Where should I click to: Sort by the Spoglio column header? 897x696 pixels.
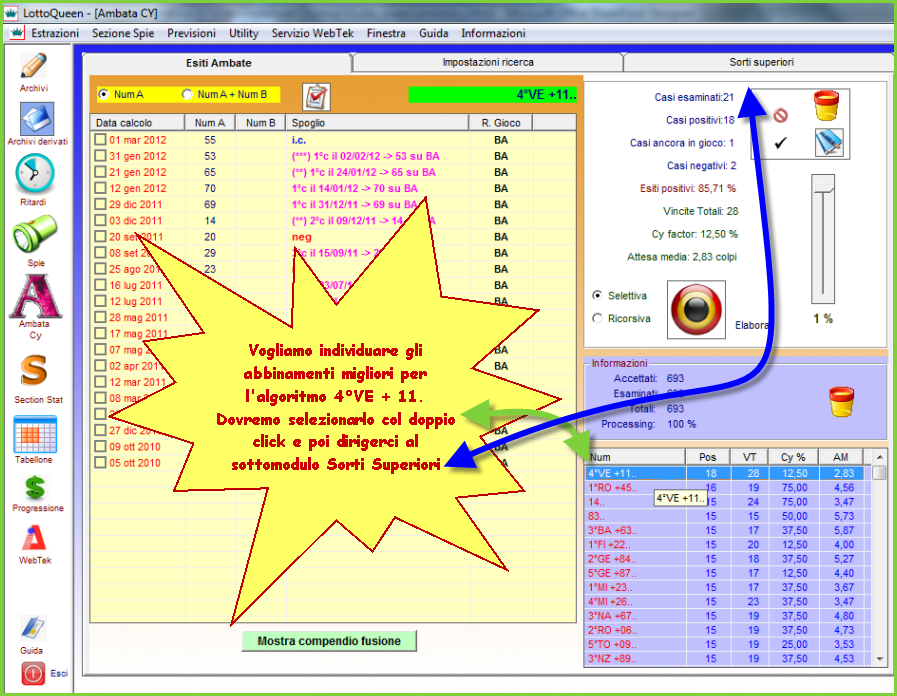point(378,122)
